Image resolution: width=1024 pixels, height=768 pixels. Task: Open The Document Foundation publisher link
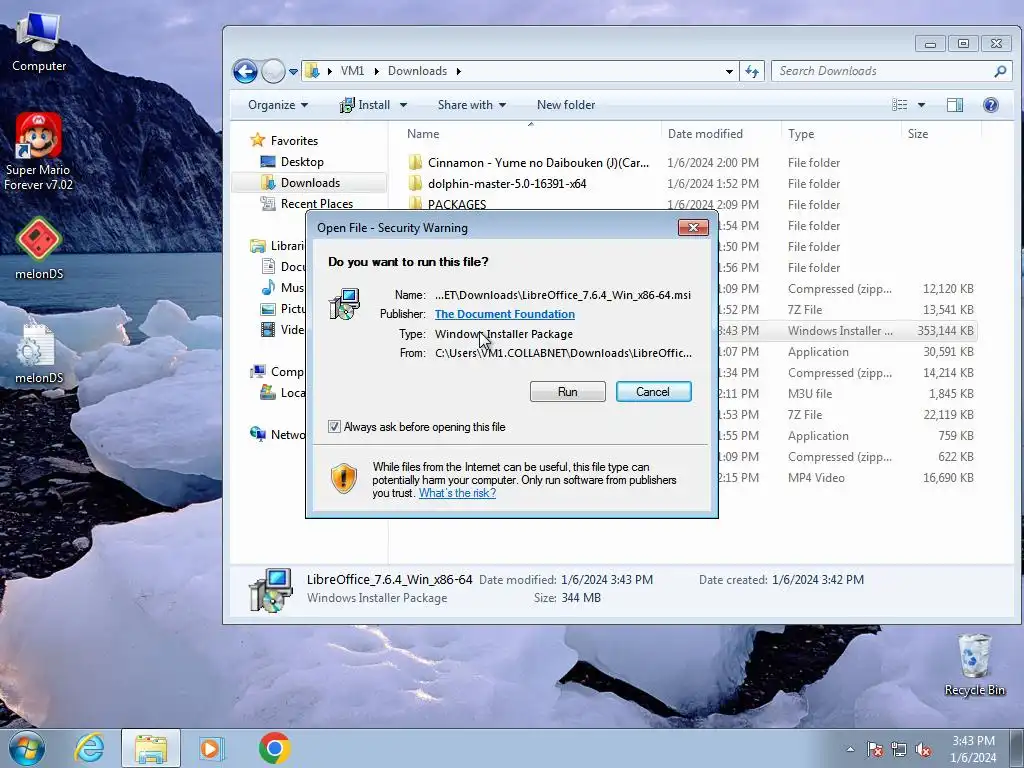click(505, 314)
